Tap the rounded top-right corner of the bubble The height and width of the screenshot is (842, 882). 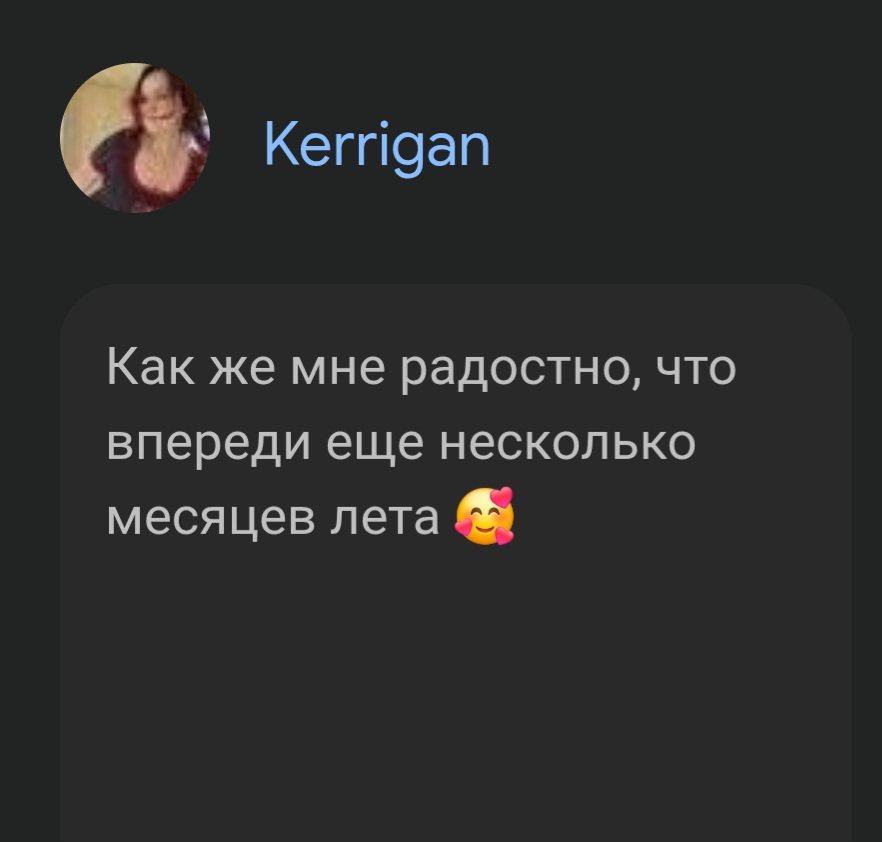pos(827,308)
